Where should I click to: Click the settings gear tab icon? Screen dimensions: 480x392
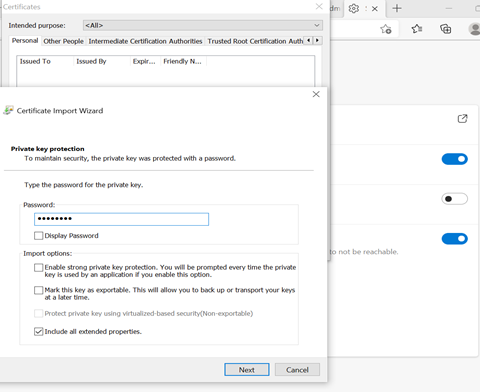coord(354,8)
